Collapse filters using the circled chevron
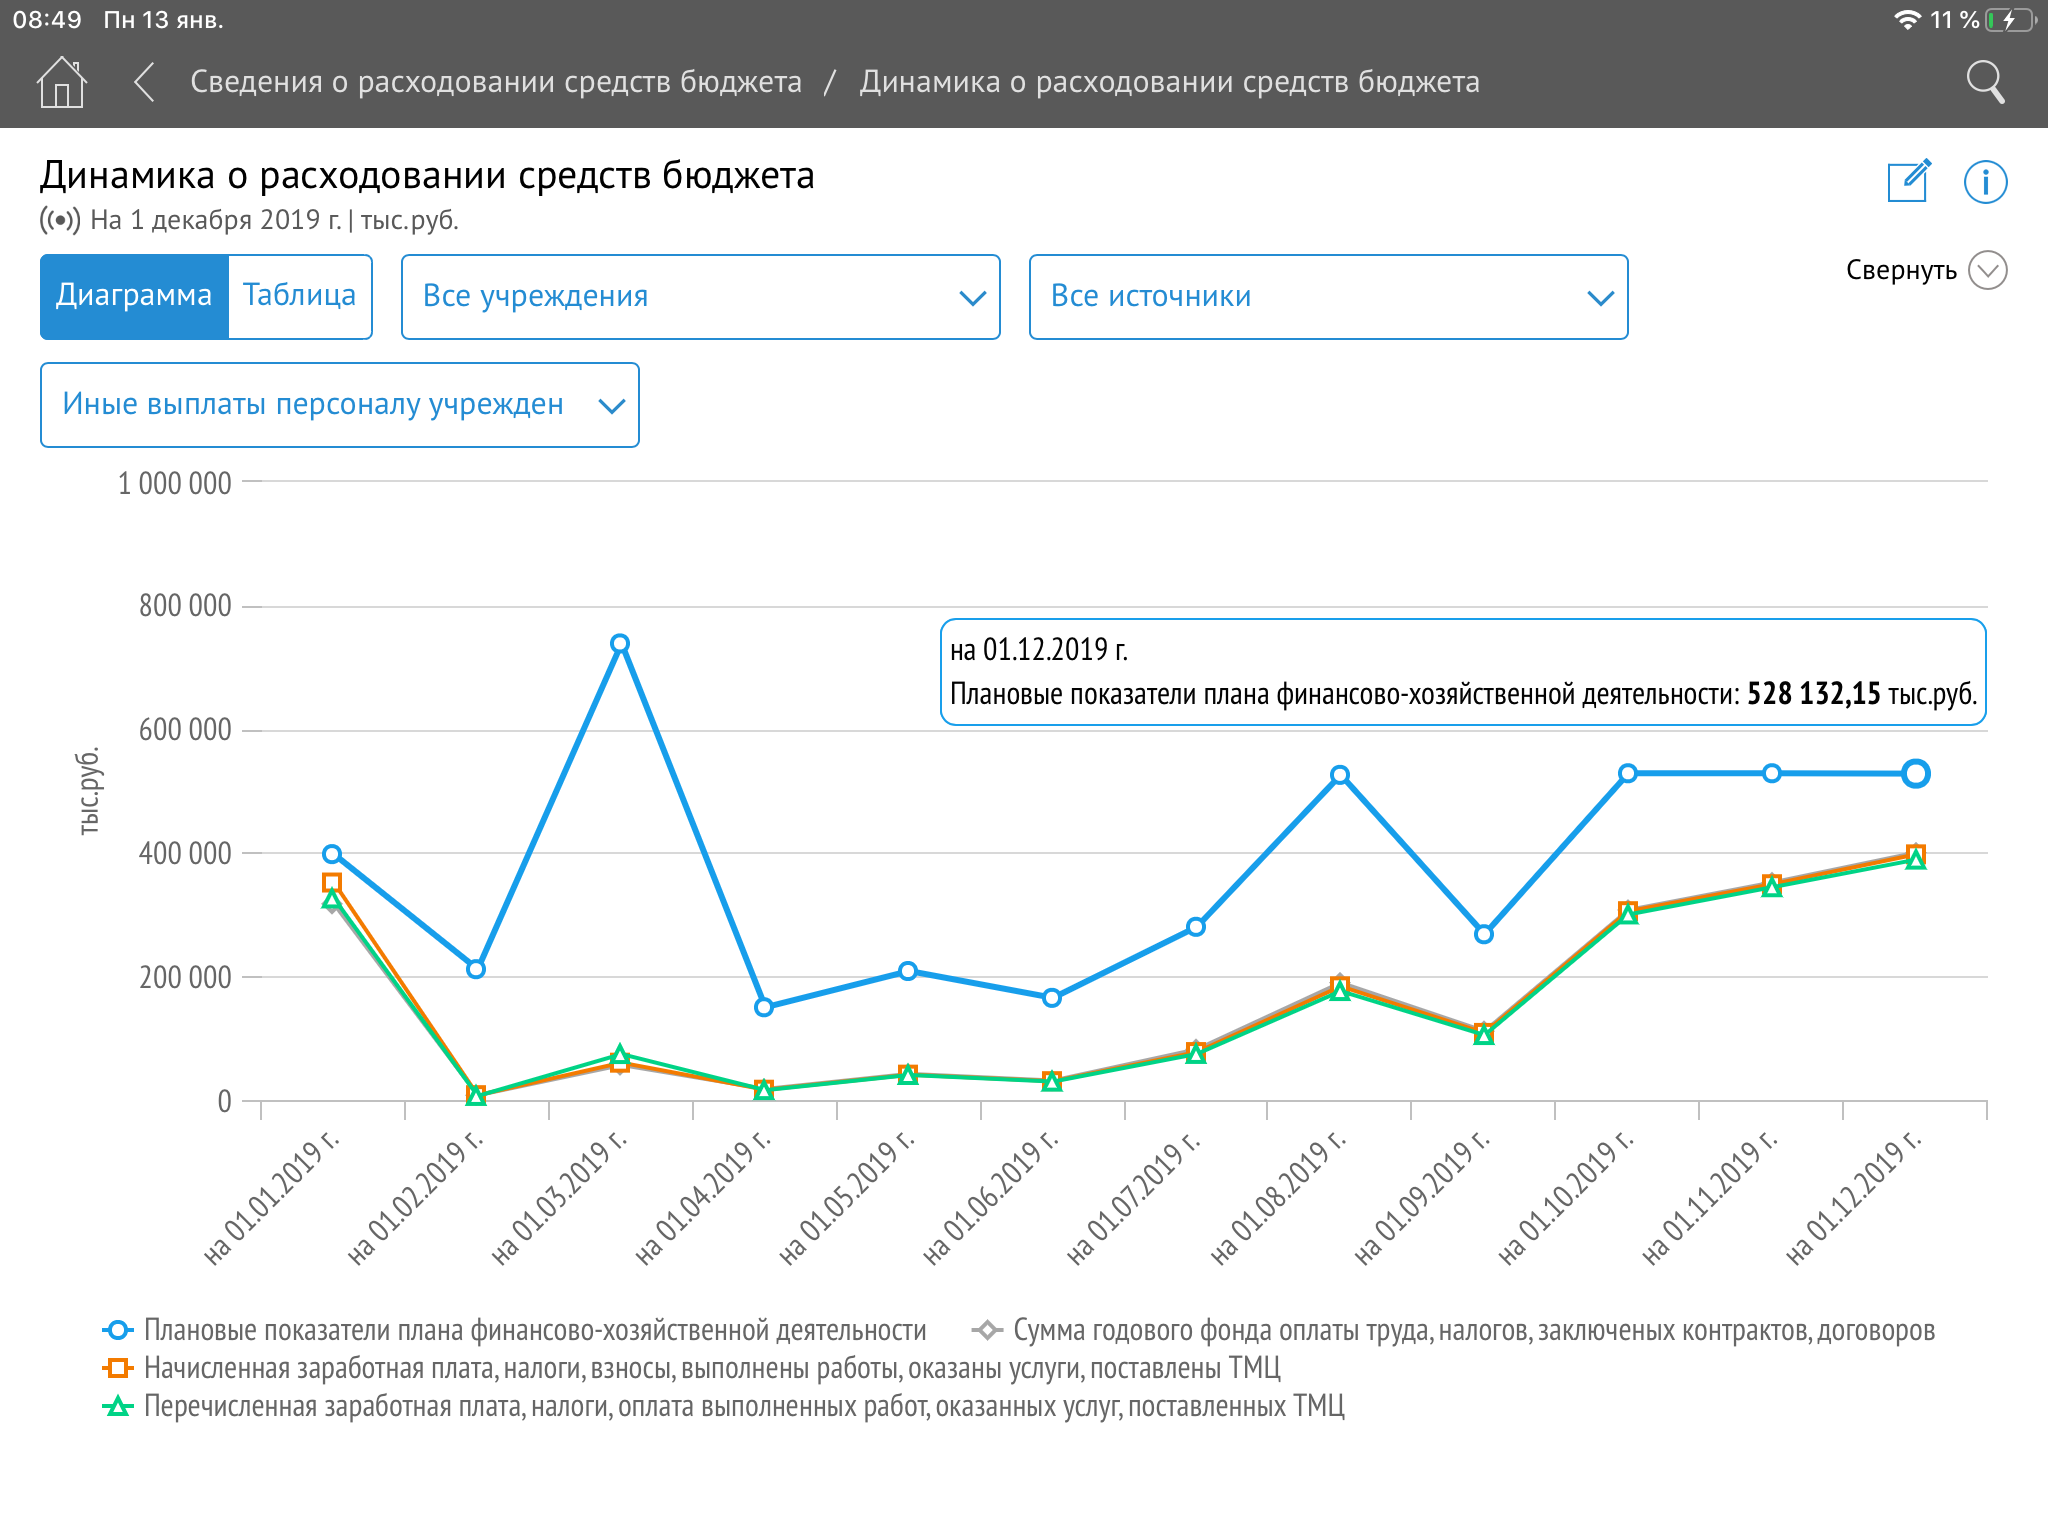 point(1988,270)
